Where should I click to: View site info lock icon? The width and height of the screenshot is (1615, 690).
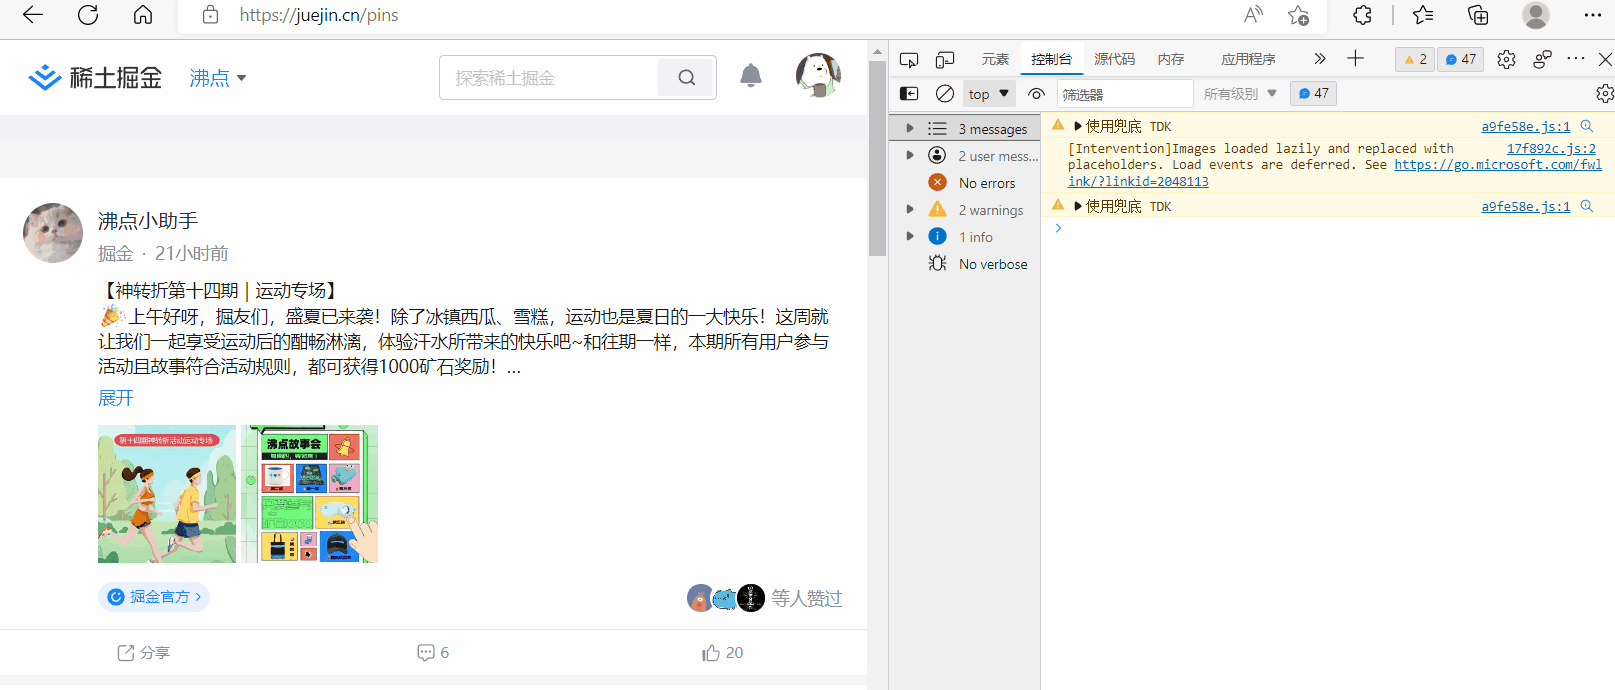click(210, 15)
